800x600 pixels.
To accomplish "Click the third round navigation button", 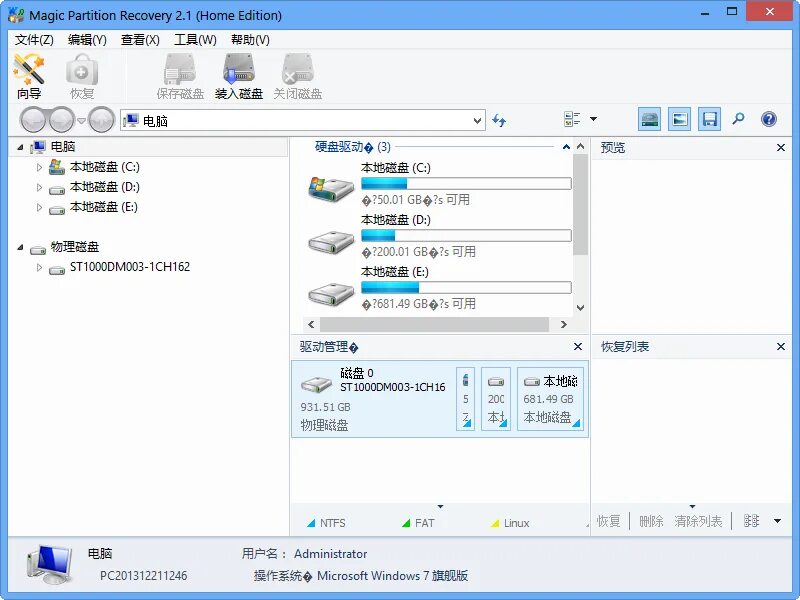I will tap(102, 120).
